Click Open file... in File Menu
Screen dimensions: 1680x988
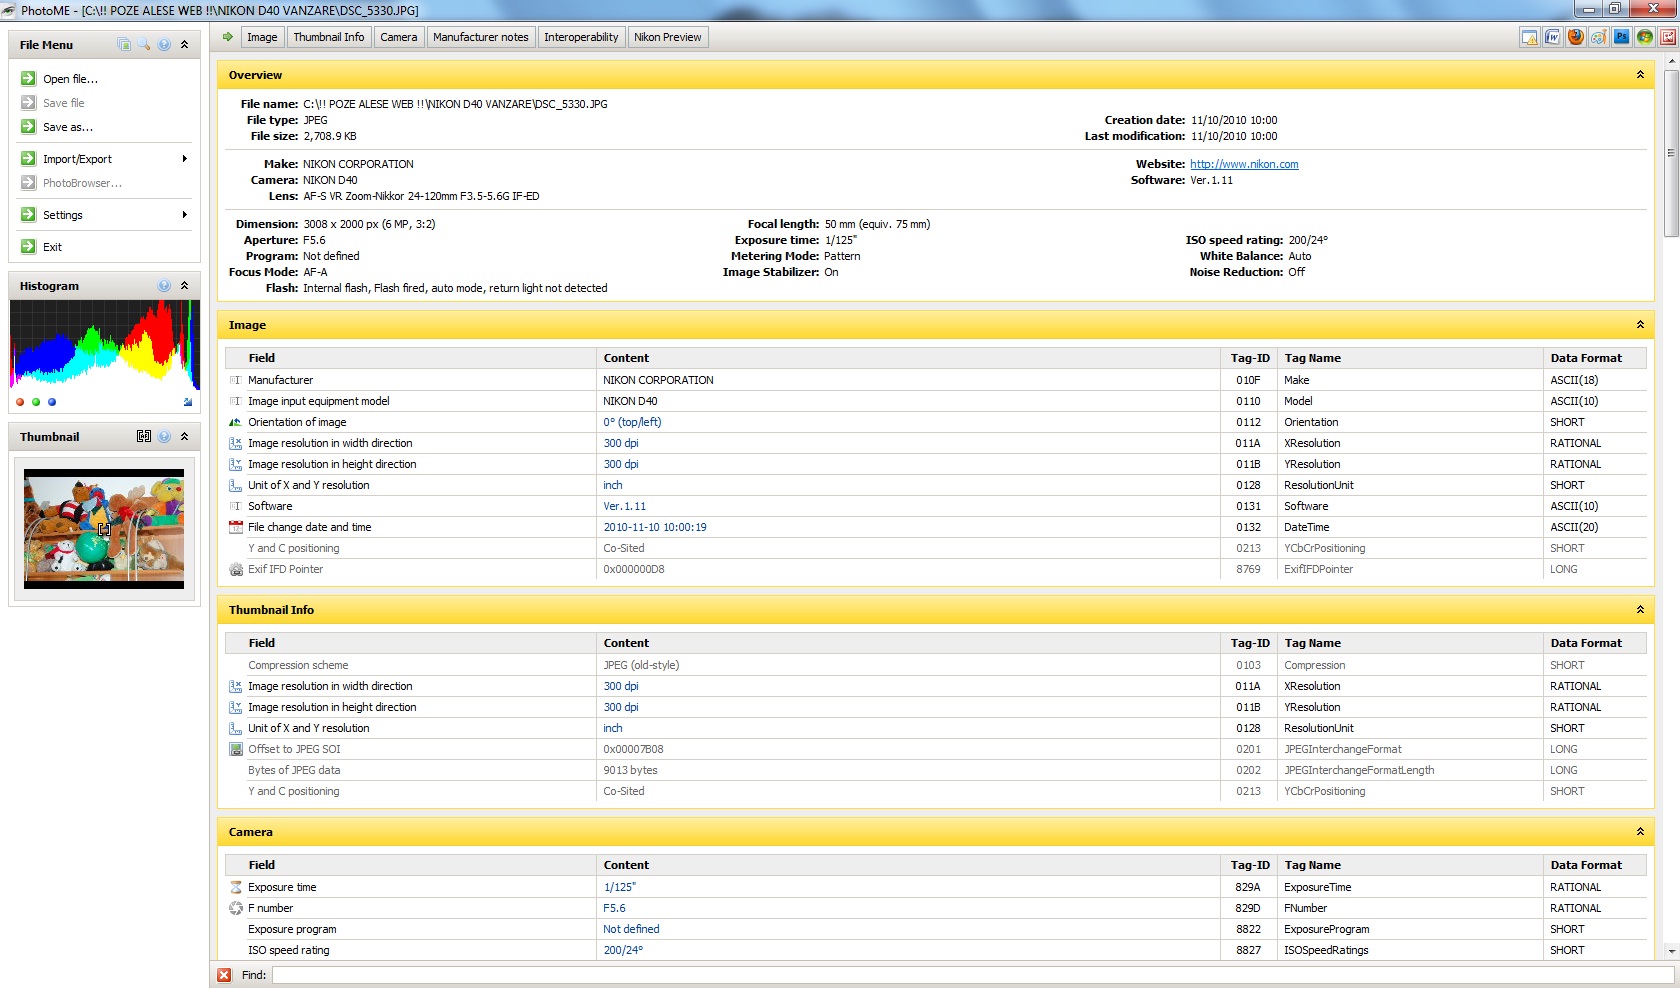tap(70, 79)
